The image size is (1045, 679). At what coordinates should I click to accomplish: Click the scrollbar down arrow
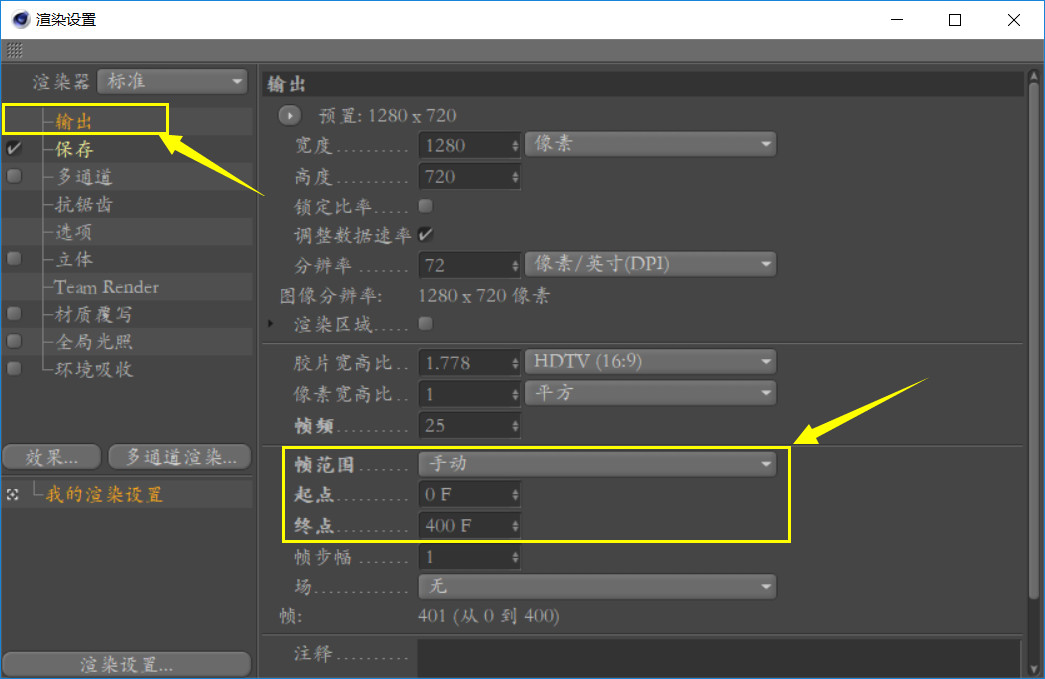[1034, 669]
